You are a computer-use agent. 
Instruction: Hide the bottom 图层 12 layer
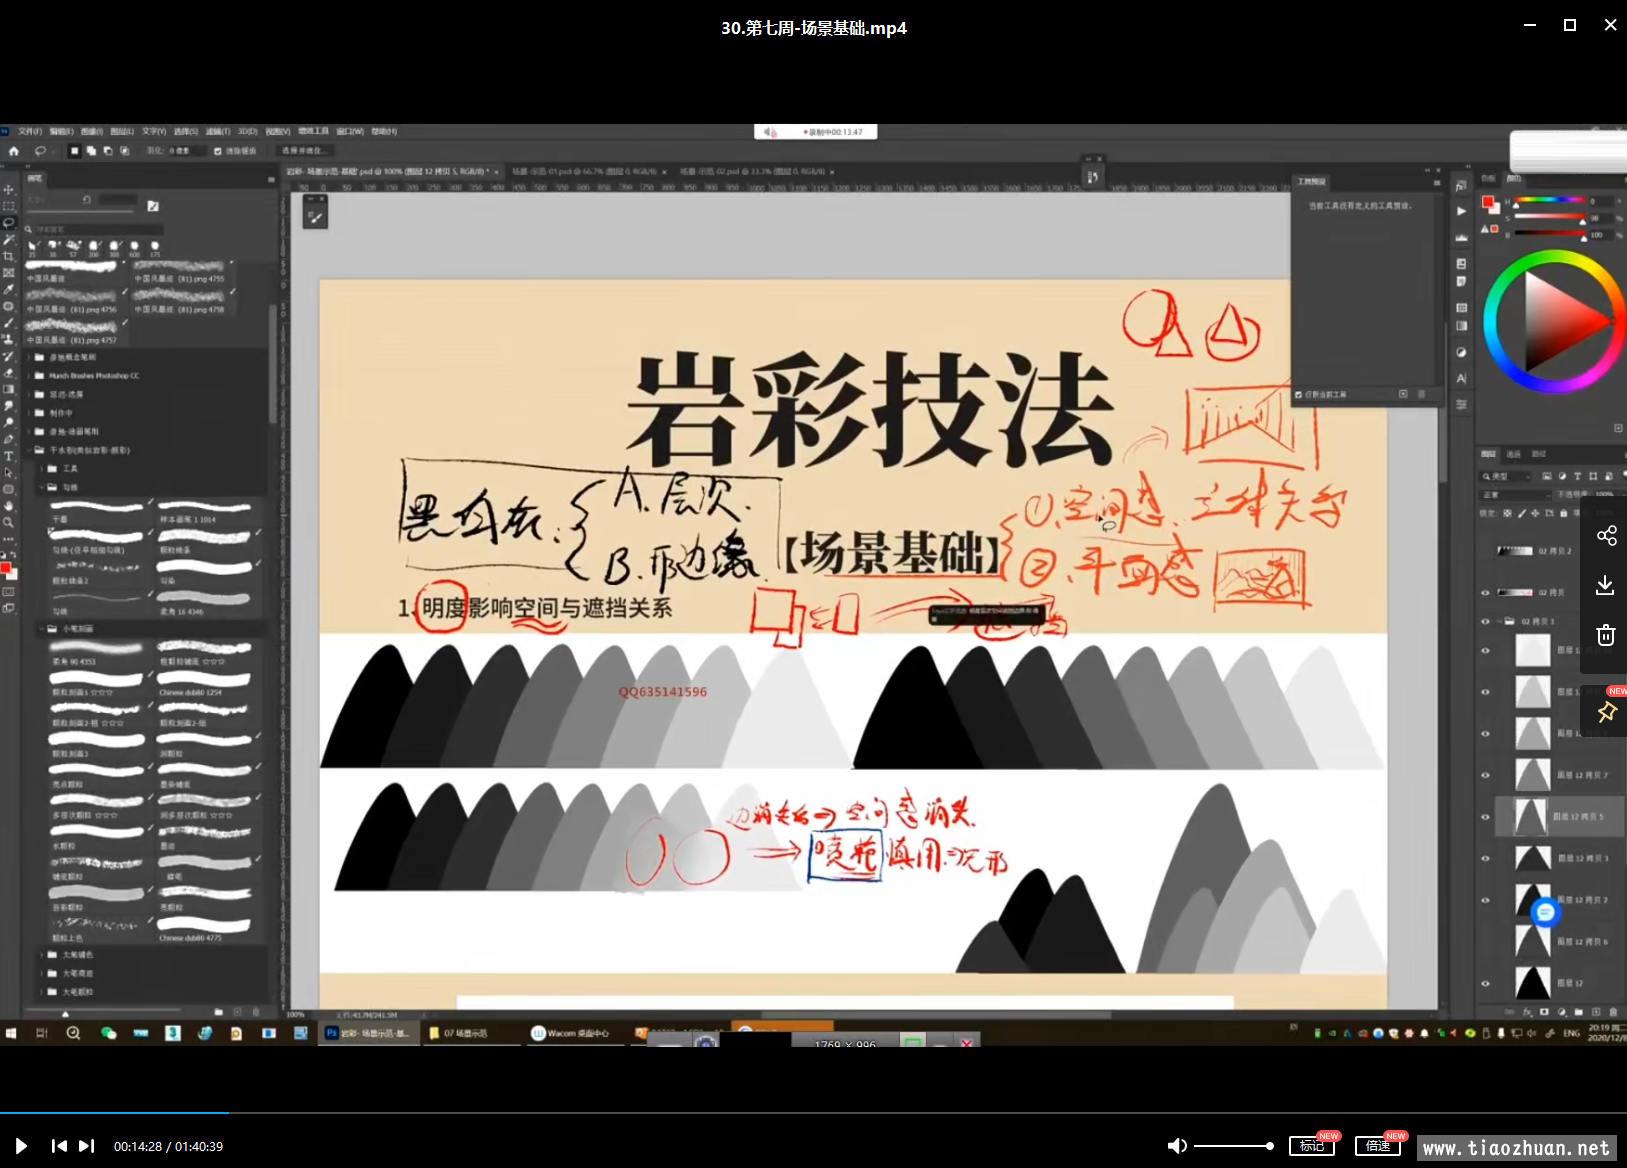[1485, 983]
